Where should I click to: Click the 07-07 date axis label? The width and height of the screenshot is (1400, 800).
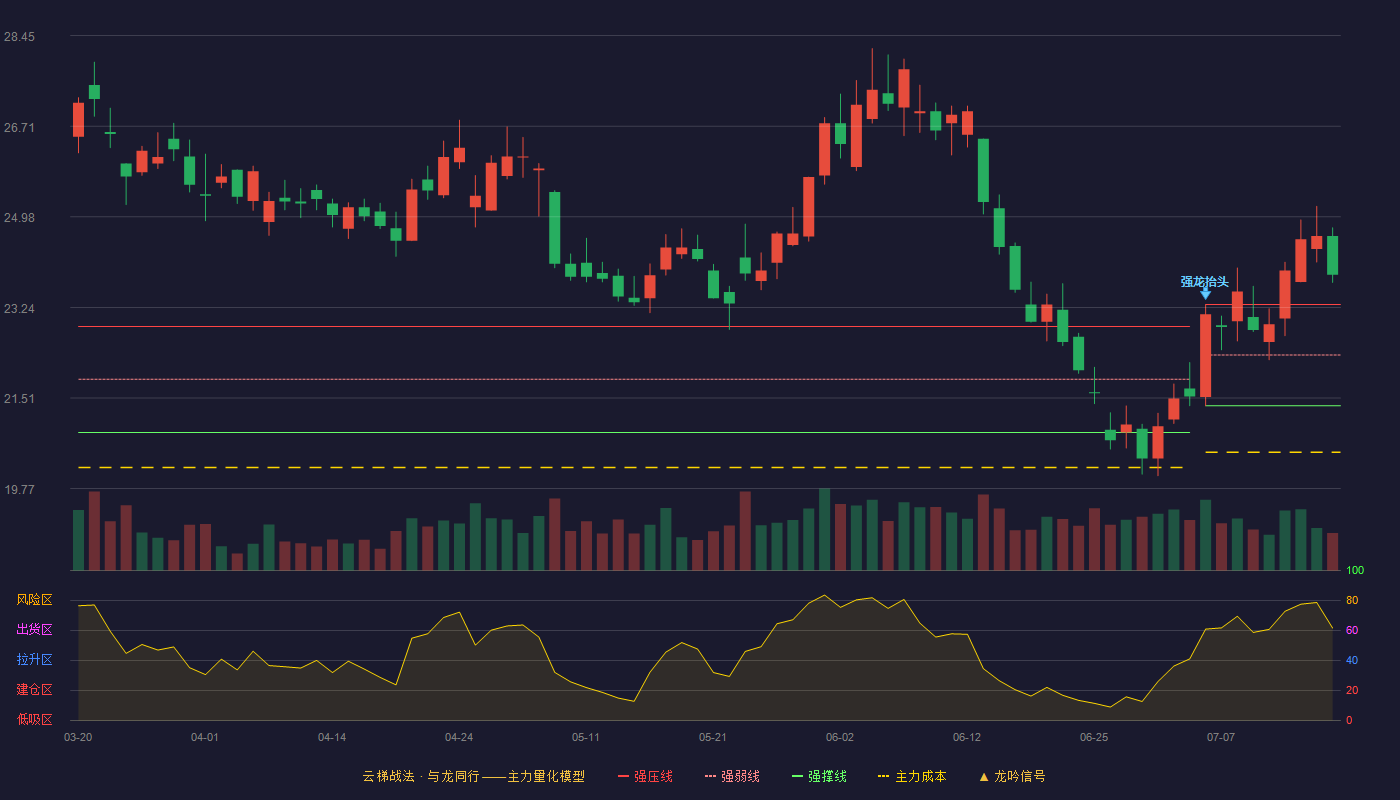1221,737
